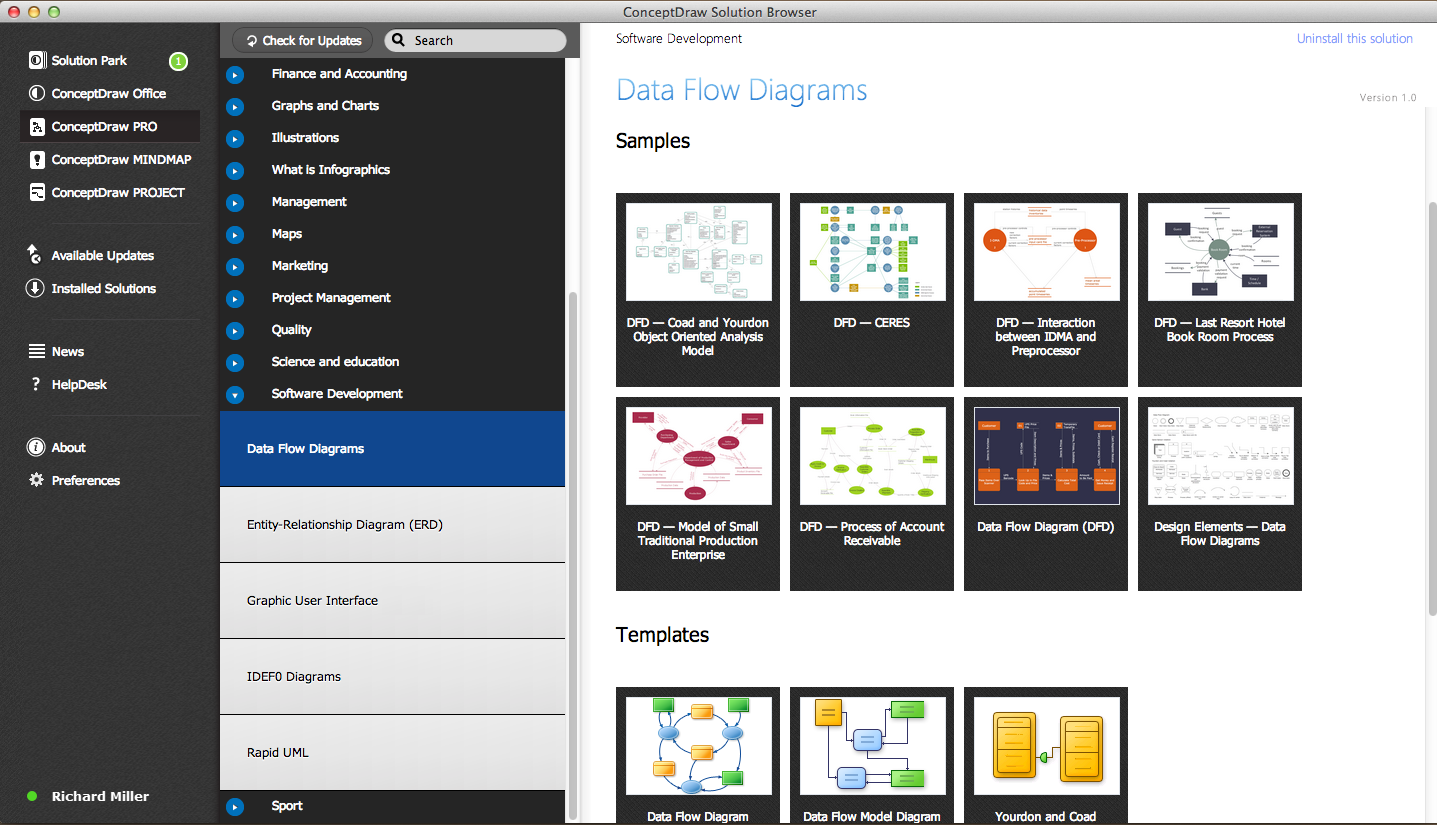1437x825 pixels.
Task: Open Rapid UML solution
Action: tap(392, 753)
